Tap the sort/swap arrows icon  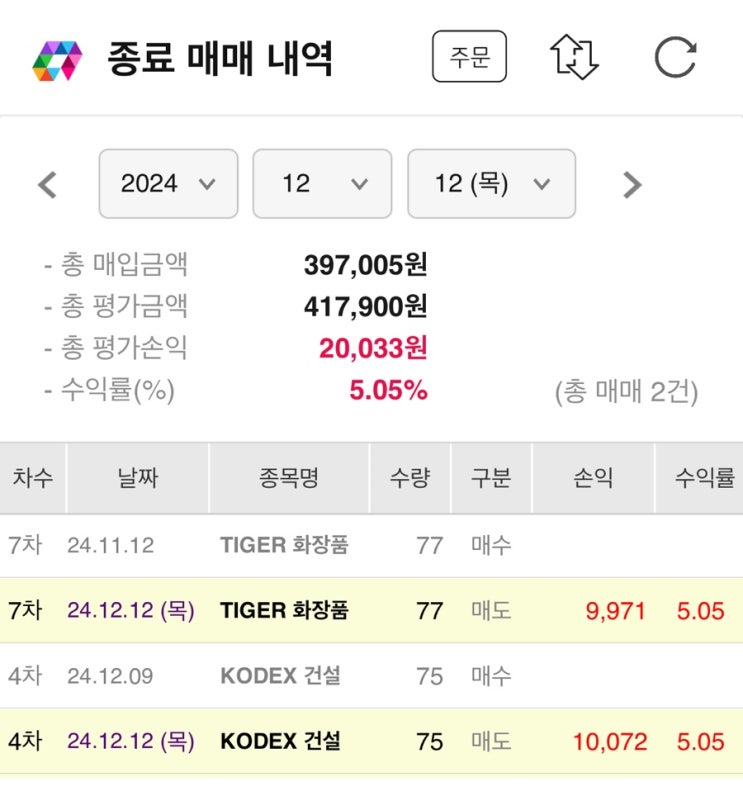point(574,57)
